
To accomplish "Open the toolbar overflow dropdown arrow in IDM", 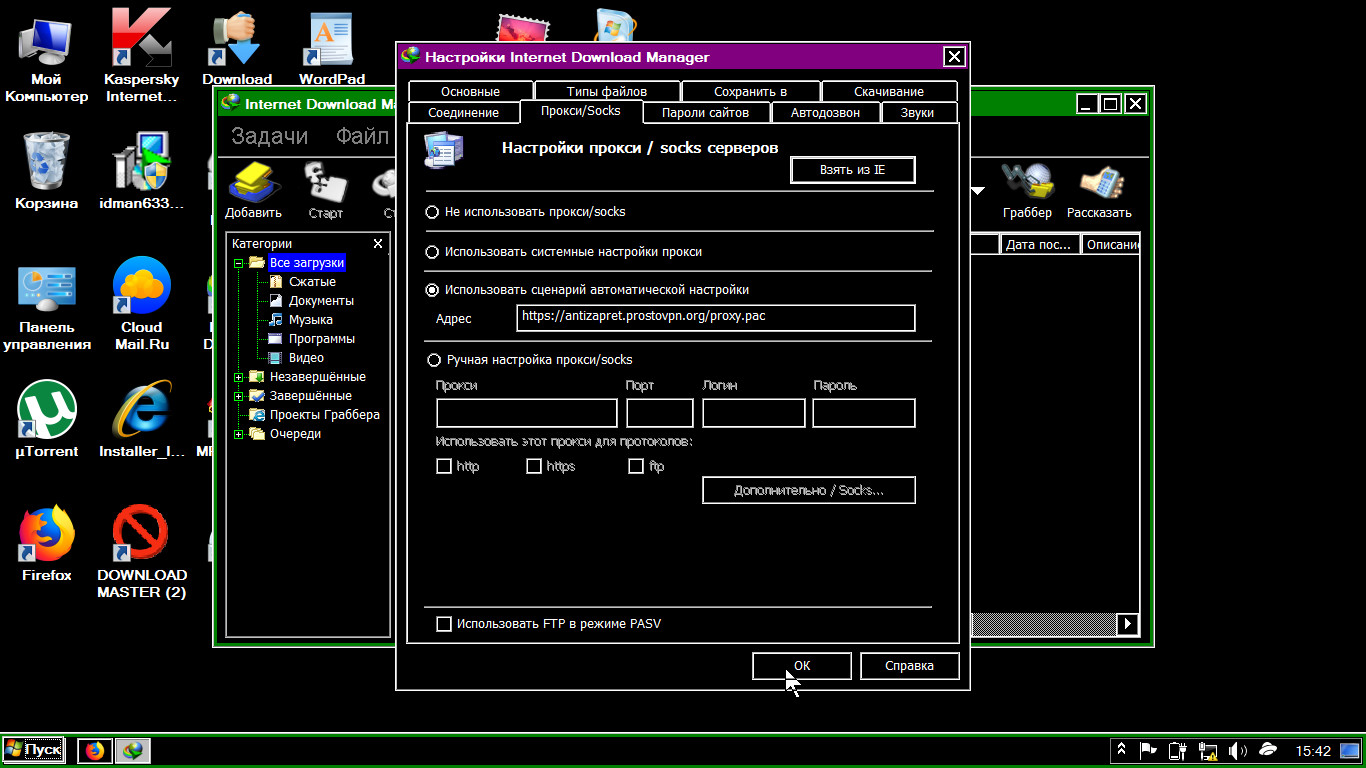I will click(x=978, y=190).
